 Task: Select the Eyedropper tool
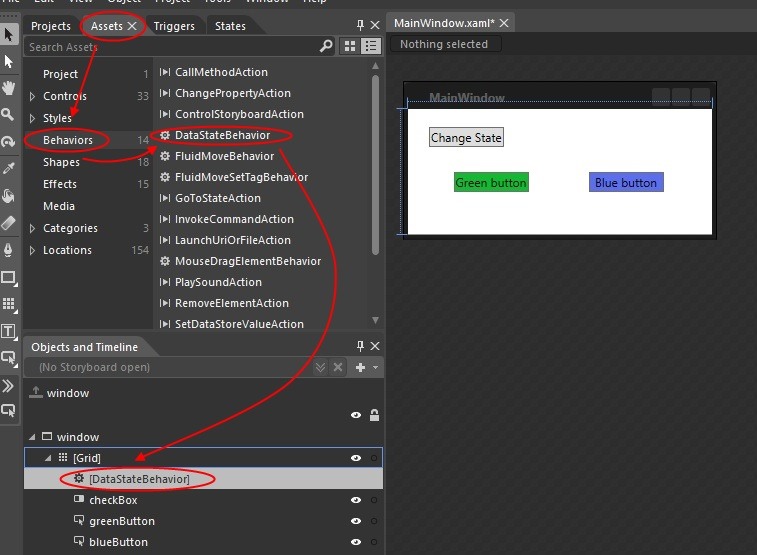(x=9, y=168)
